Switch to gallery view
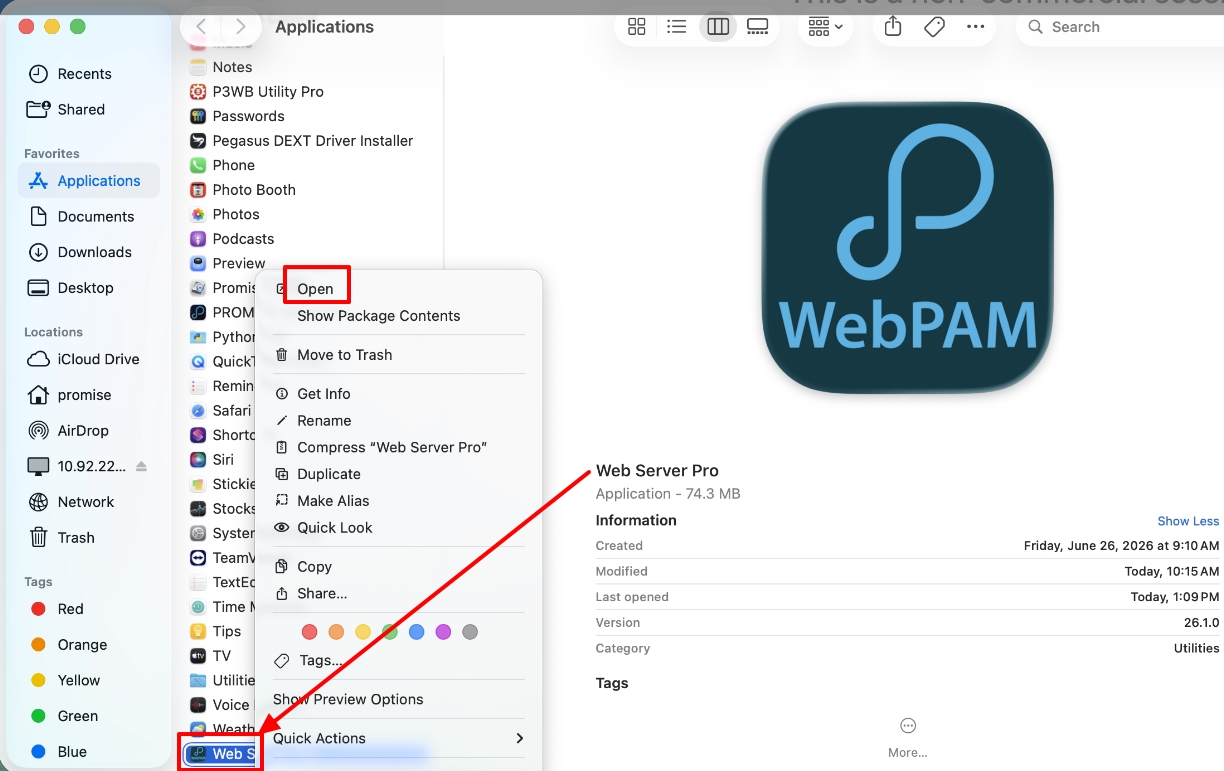The height and width of the screenshot is (771, 1224). click(758, 27)
